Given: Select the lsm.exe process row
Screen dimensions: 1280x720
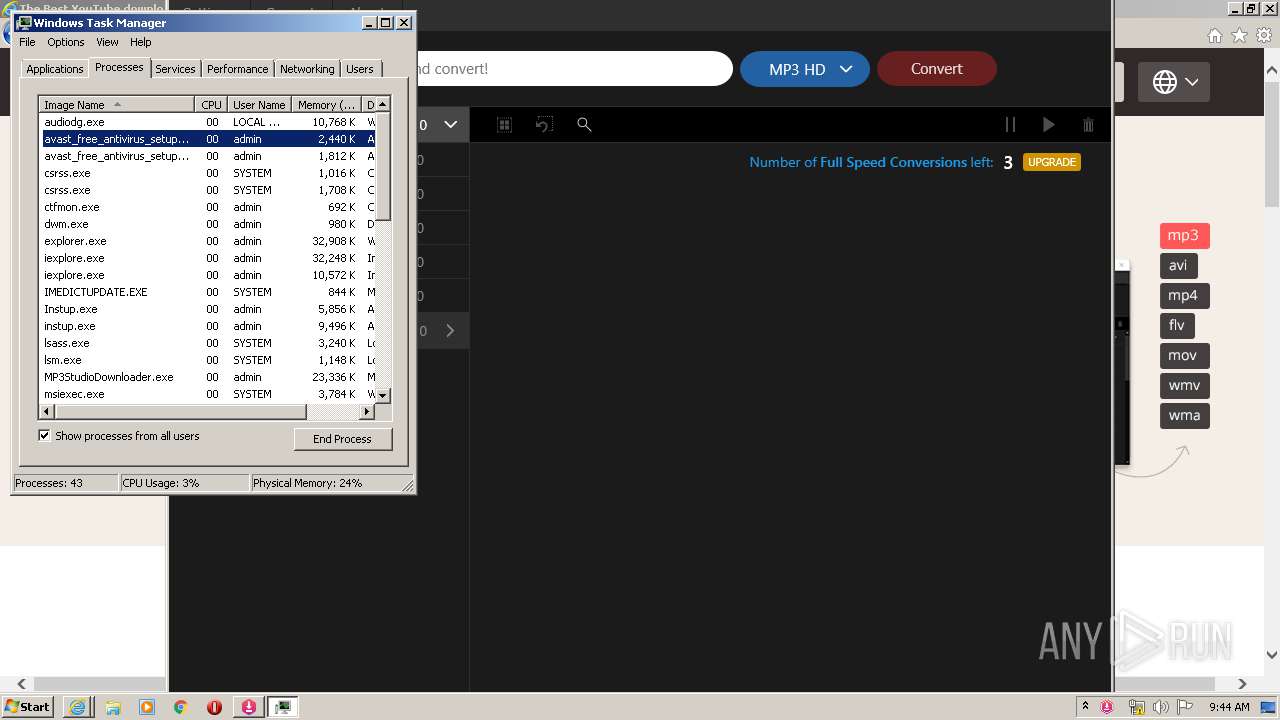Looking at the screenshot, I should 207,360.
